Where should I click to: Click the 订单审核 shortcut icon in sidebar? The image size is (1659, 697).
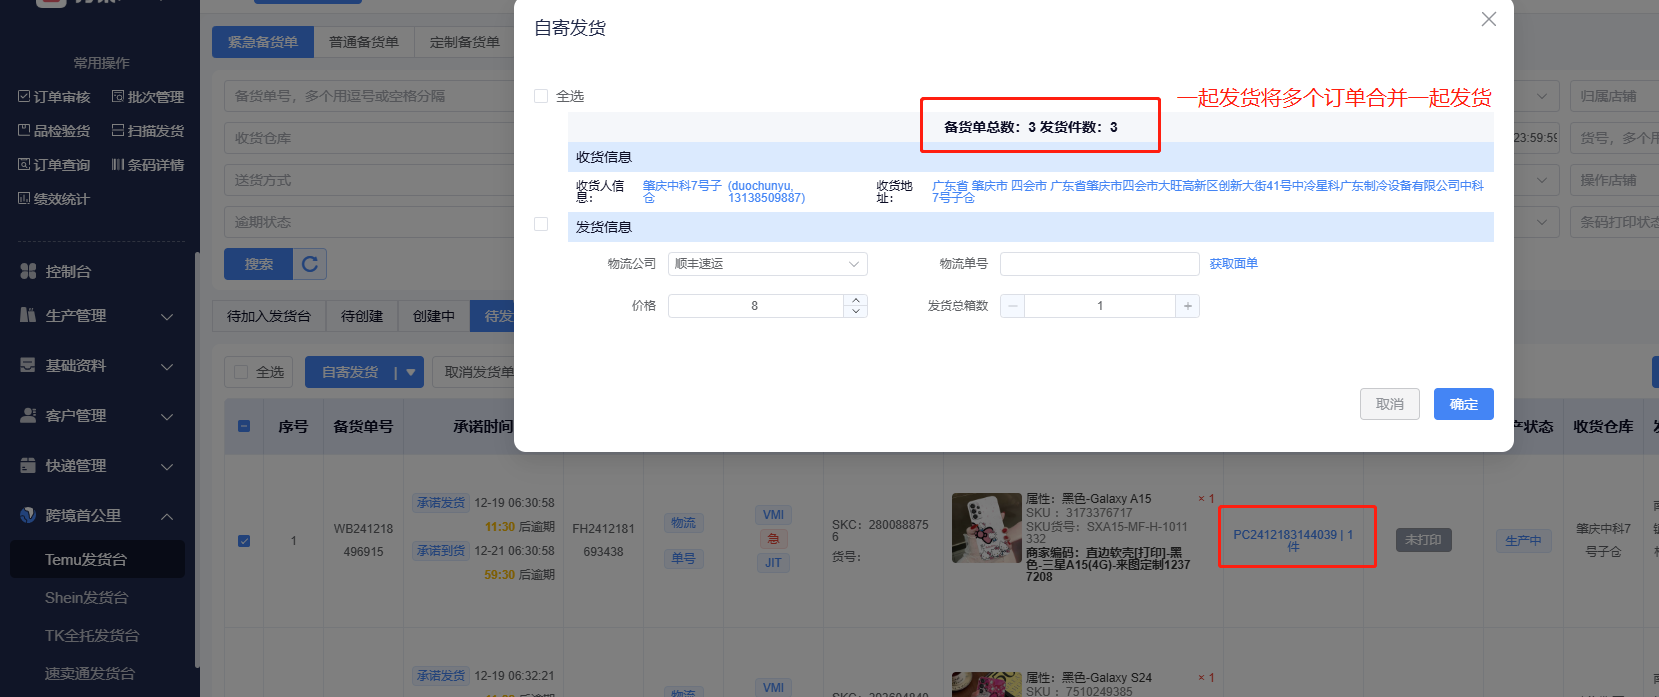(x=25, y=97)
